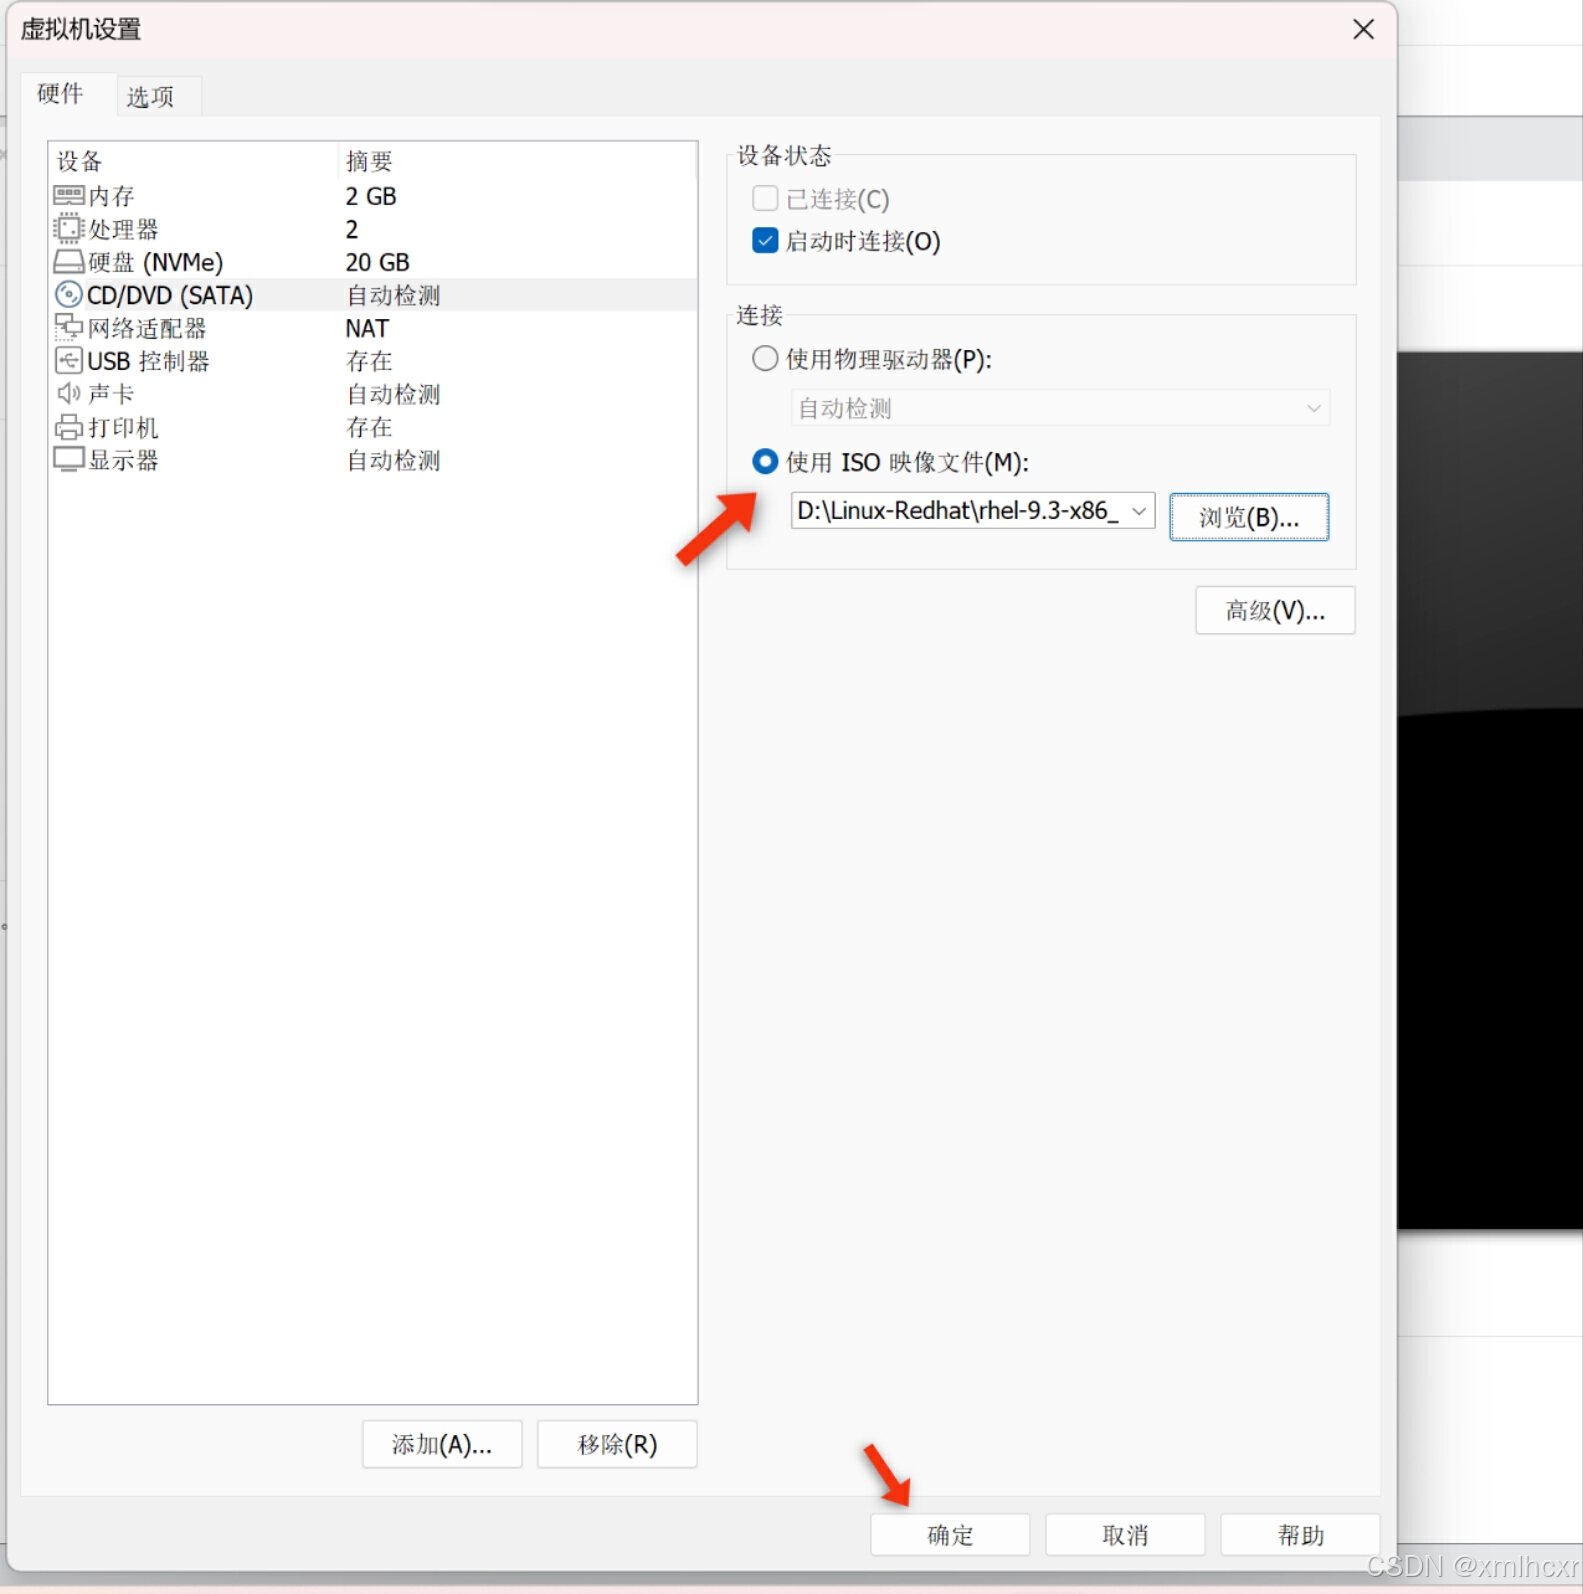Select the NAT network summary

pos(367,328)
